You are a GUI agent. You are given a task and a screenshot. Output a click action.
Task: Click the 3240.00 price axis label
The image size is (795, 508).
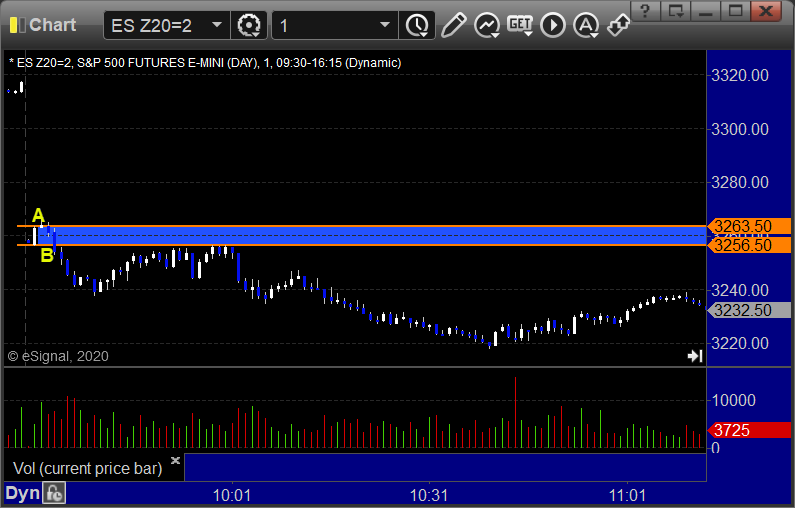[740, 291]
